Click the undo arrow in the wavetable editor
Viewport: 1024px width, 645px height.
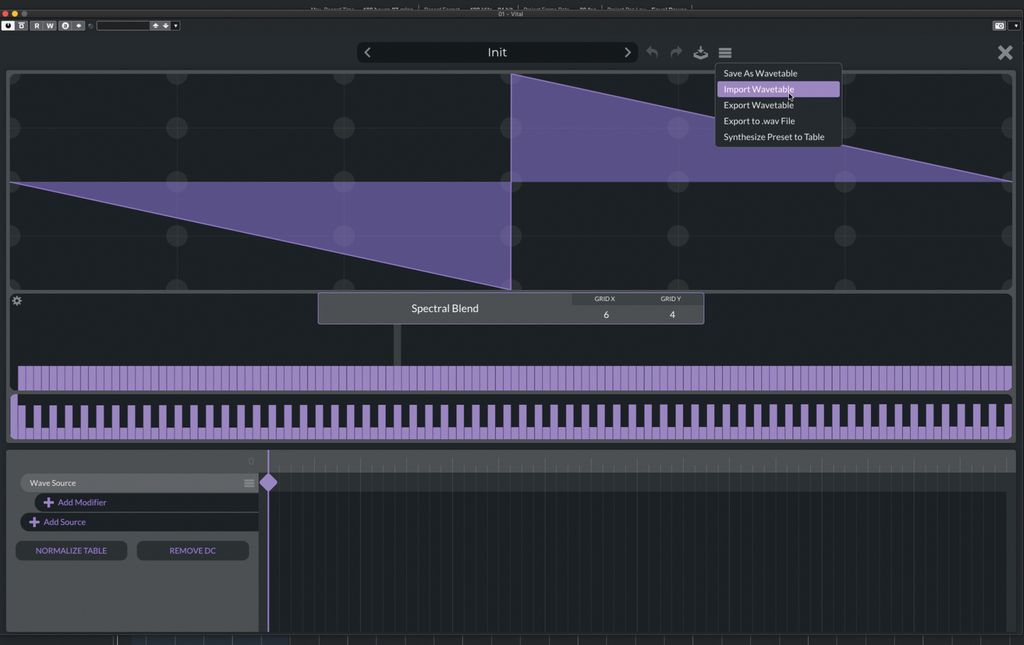pyautogui.click(x=652, y=52)
